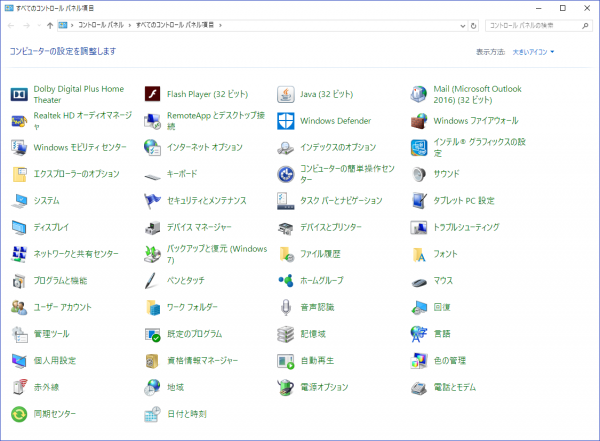Open the キーボード icon
The image size is (600, 441).
point(152,176)
